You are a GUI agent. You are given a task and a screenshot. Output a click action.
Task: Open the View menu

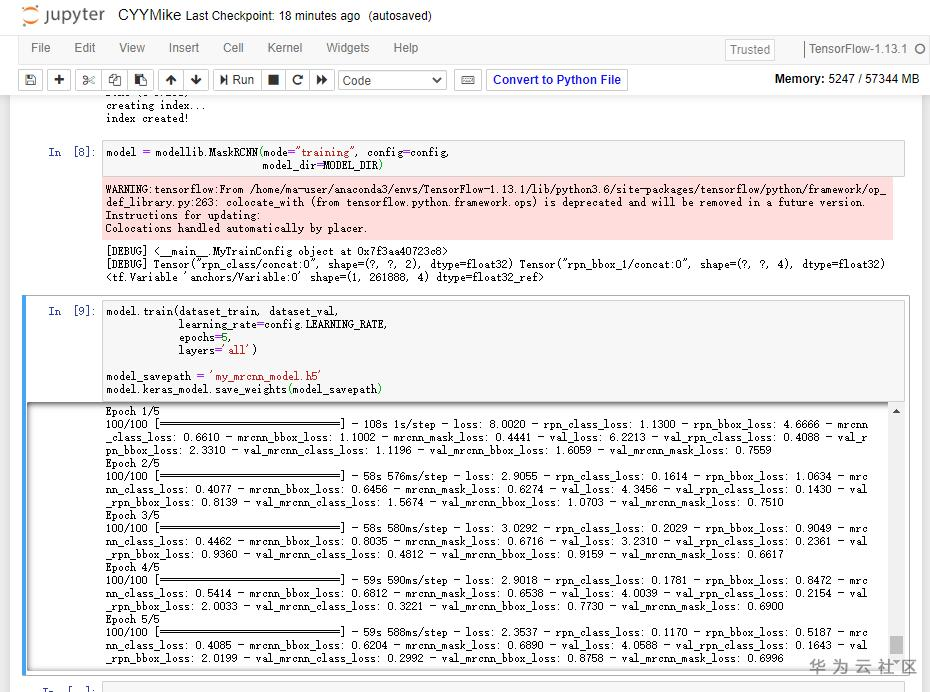[132, 48]
